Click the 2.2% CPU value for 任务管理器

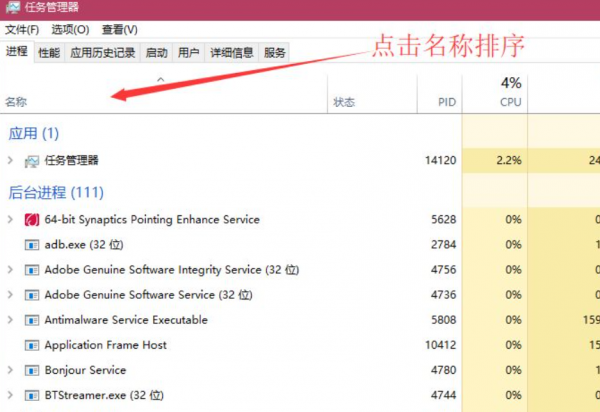(x=509, y=160)
